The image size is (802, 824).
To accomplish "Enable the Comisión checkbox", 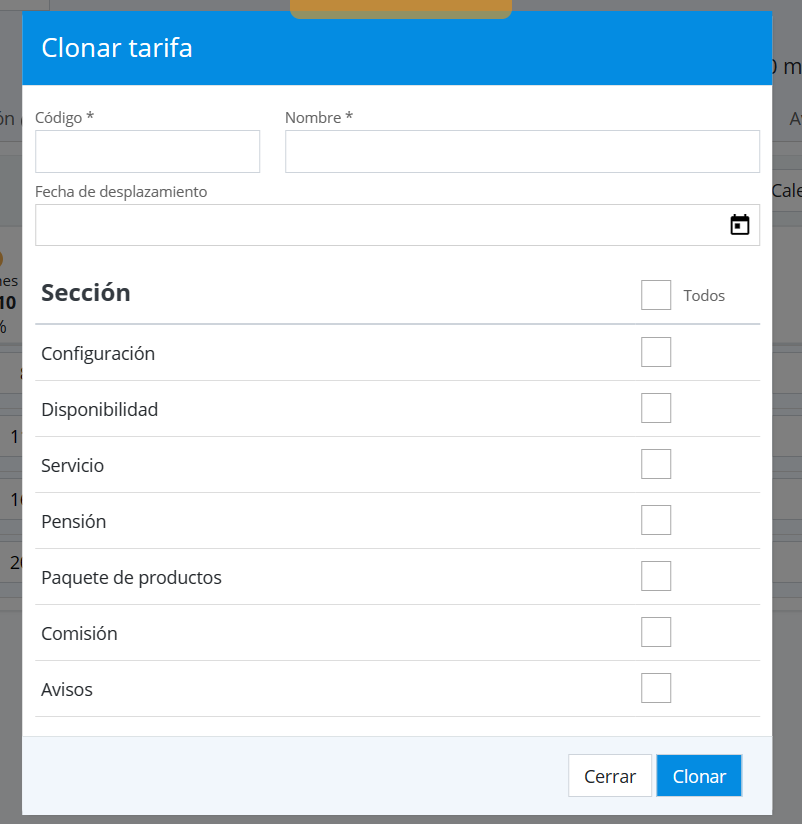I will [656, 633].
